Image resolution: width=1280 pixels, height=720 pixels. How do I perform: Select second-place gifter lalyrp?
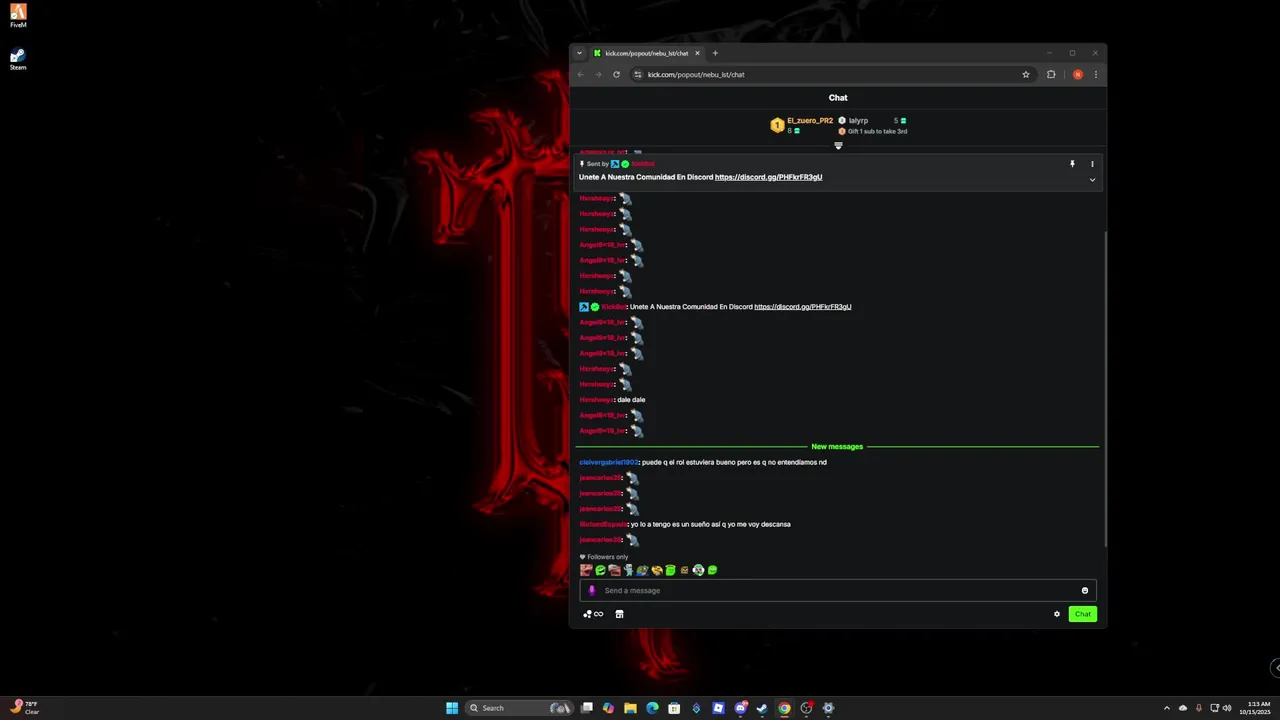click(x=858, y=121)
